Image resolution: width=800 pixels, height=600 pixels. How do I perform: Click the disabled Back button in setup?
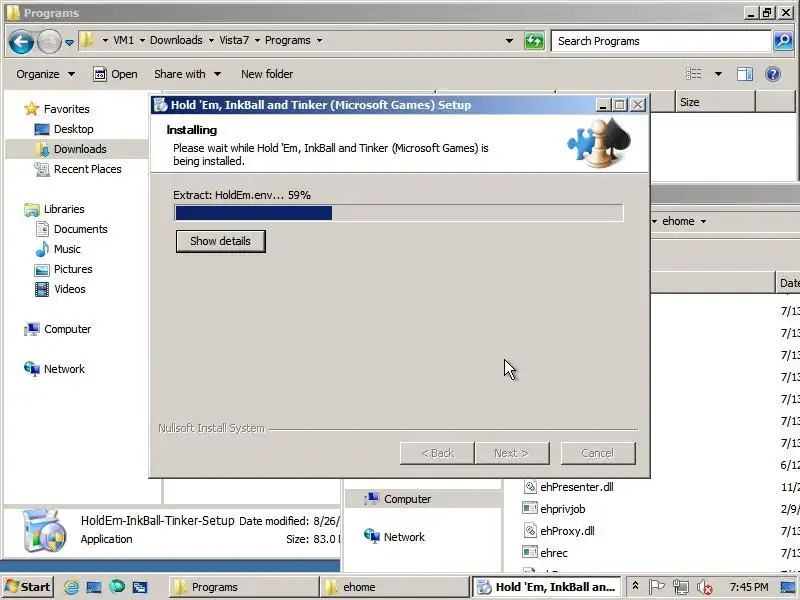tap(437, 453)
